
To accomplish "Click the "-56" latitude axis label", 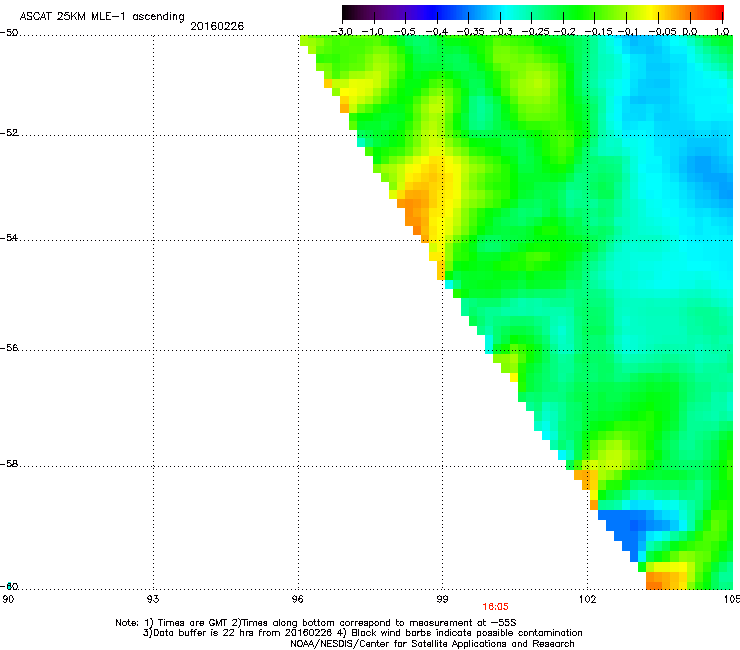I will (x=9, y=347).
